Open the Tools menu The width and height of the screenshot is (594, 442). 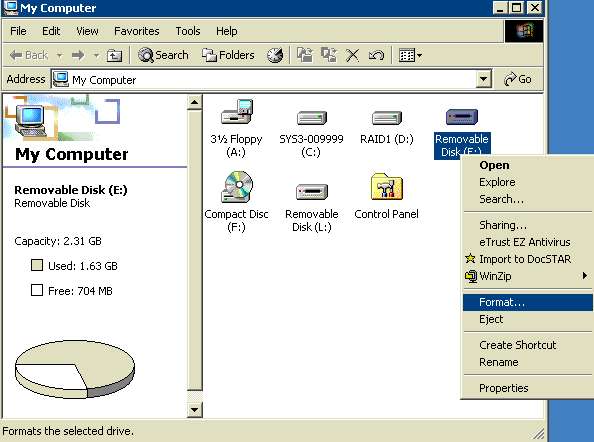click(x=188, y=31)
